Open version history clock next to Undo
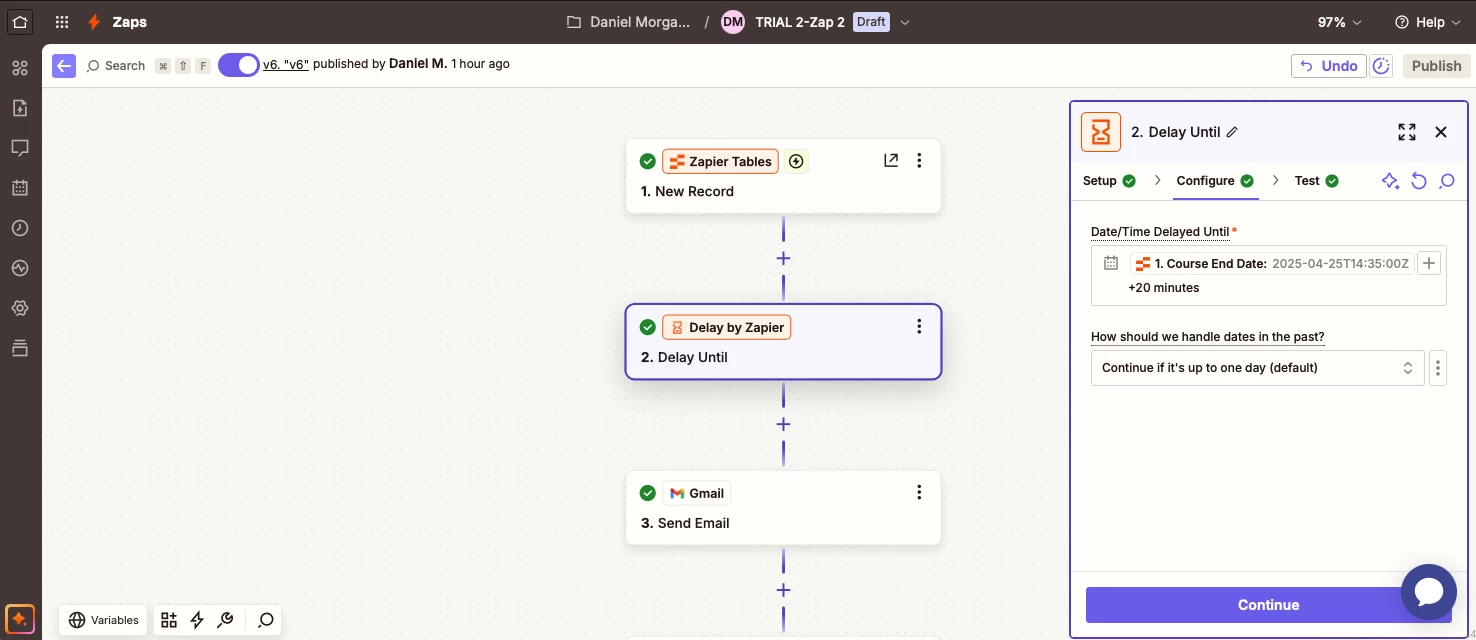This screenshot has width=1476, height=640. coord(1381,66)
